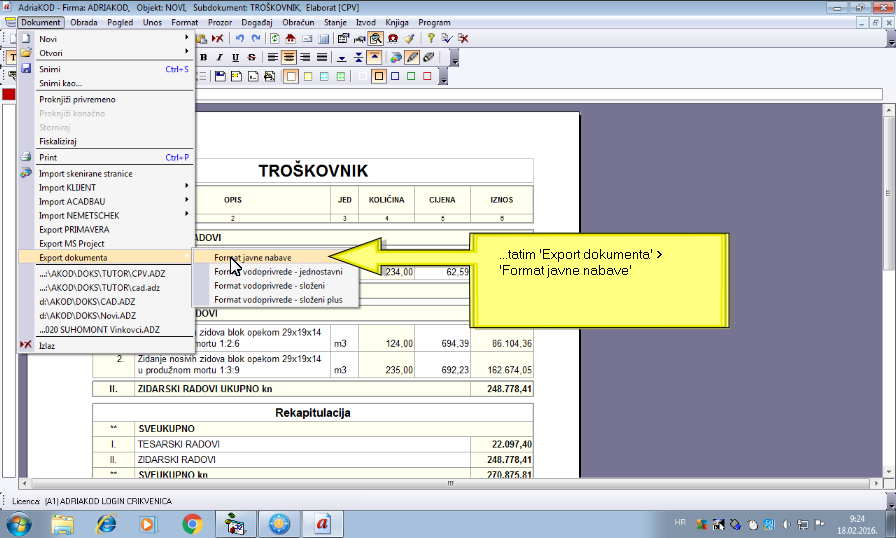
Task: Undo the last action
Action: pyautogui.click(x=239, y=38)
